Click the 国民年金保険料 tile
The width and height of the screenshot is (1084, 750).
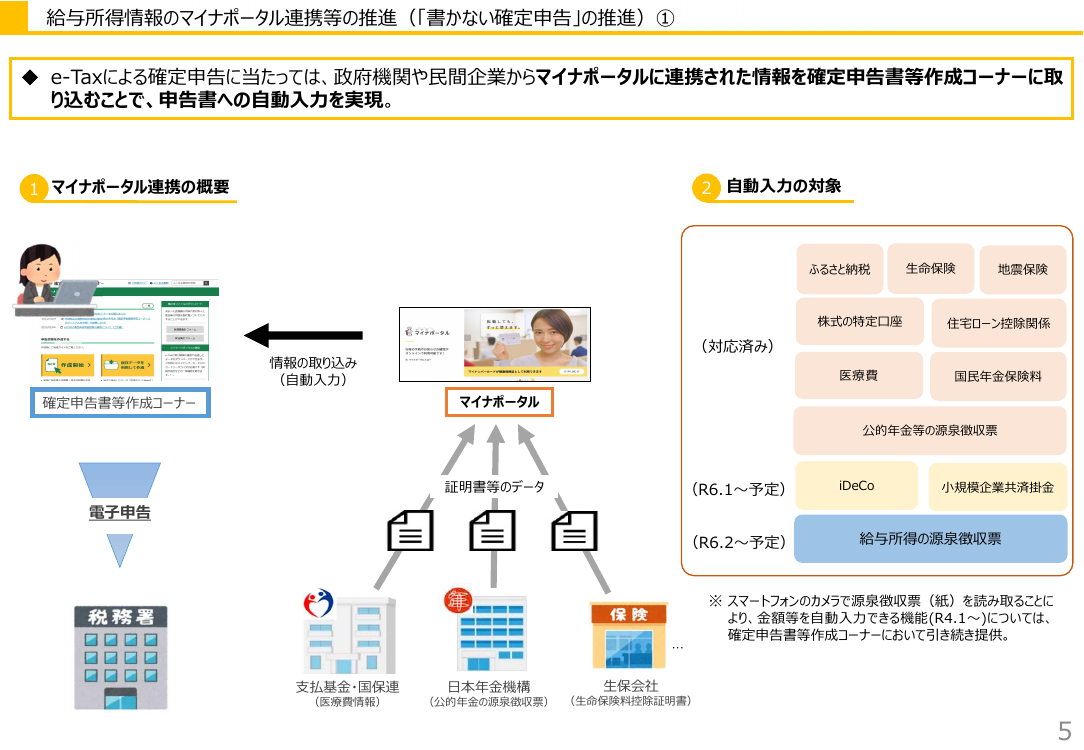point(998,376)
